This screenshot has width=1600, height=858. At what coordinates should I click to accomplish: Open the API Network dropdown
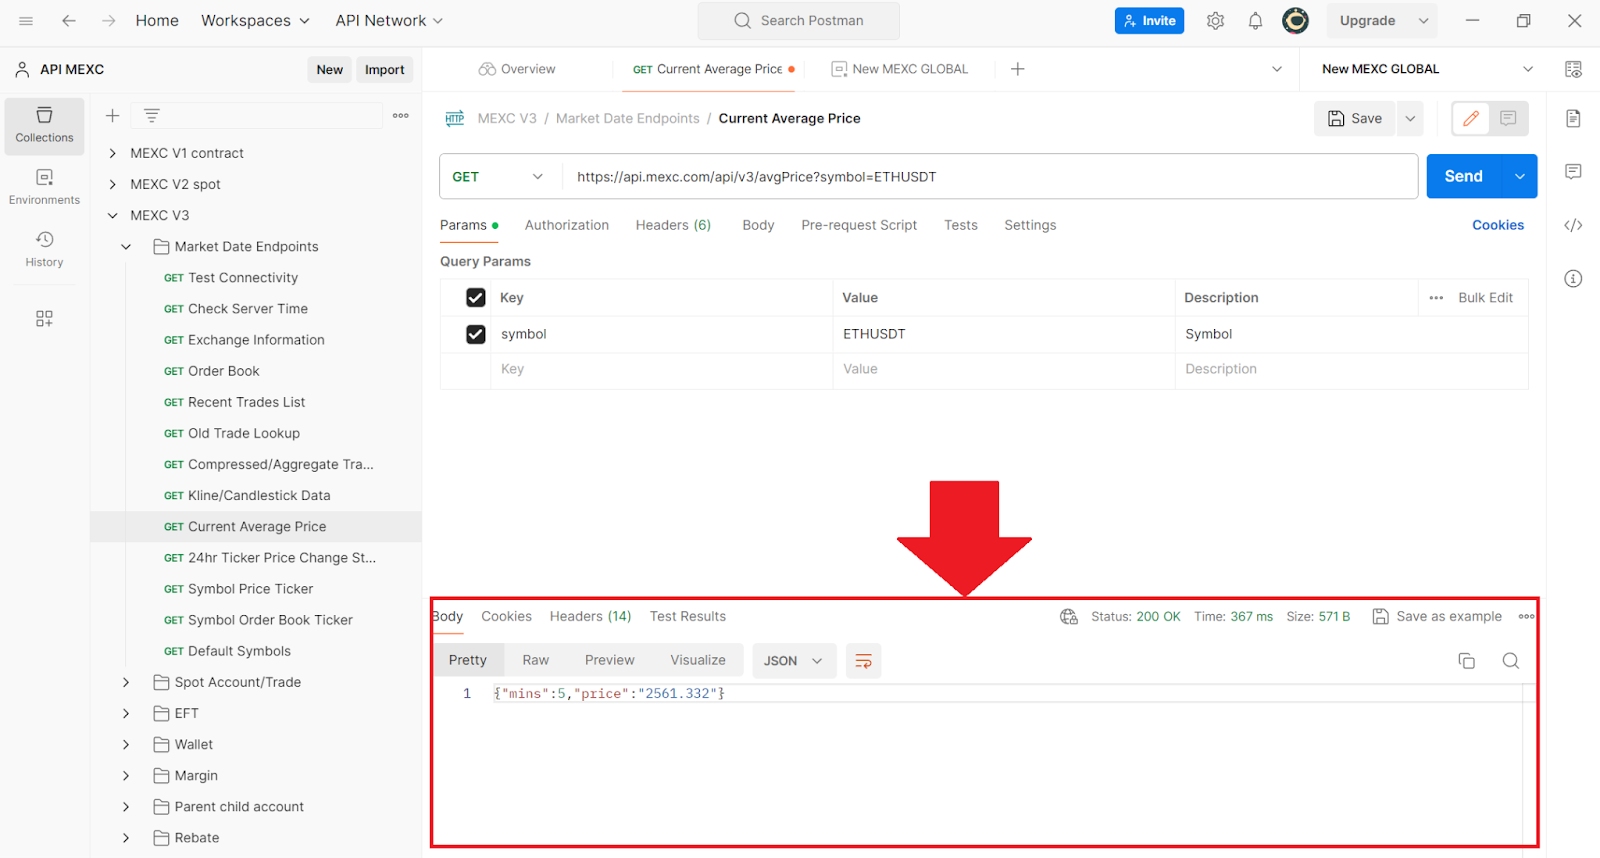point(389,21)
